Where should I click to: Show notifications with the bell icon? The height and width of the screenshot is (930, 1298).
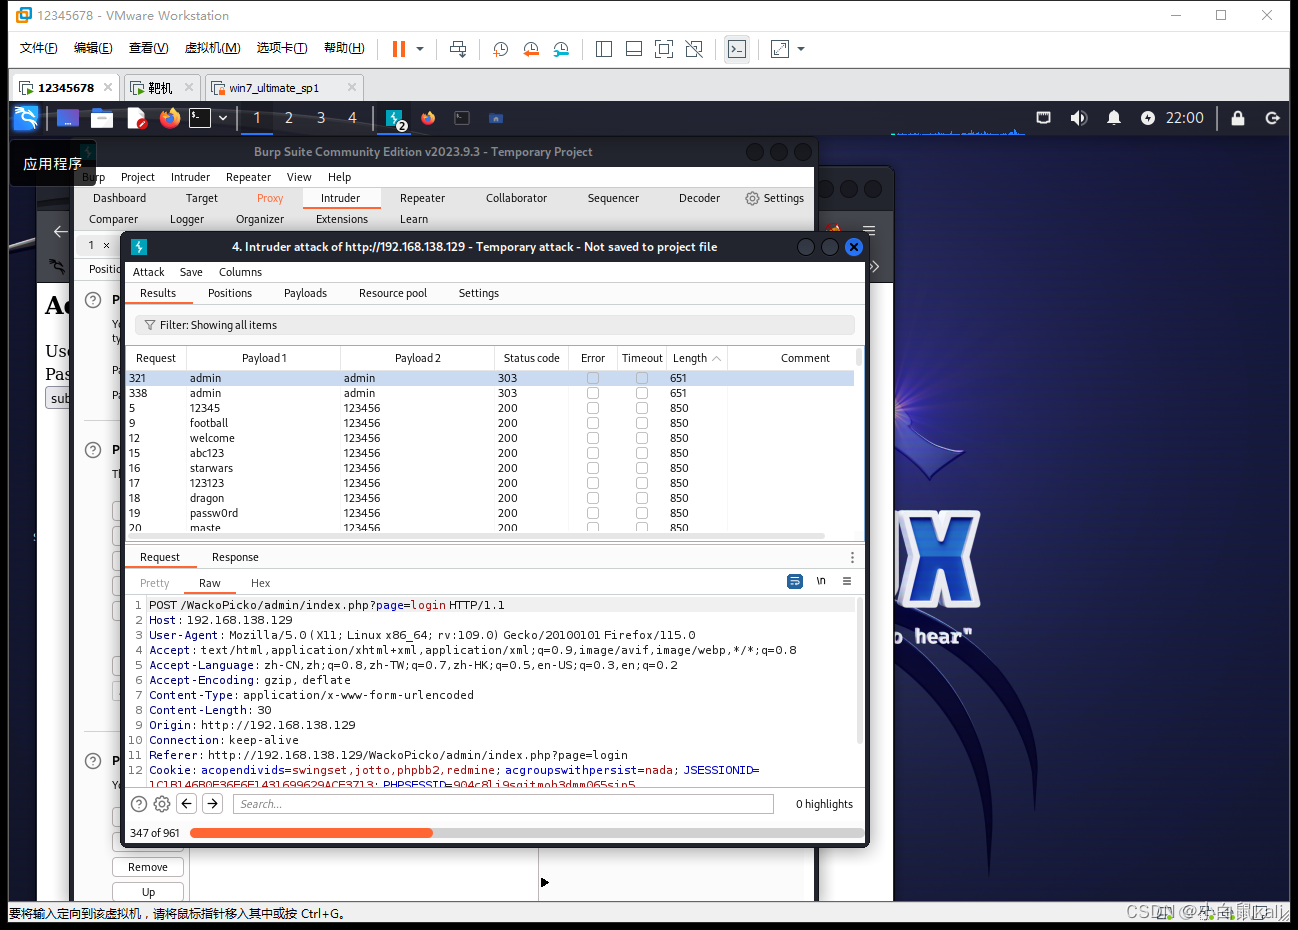(1113, 118)
